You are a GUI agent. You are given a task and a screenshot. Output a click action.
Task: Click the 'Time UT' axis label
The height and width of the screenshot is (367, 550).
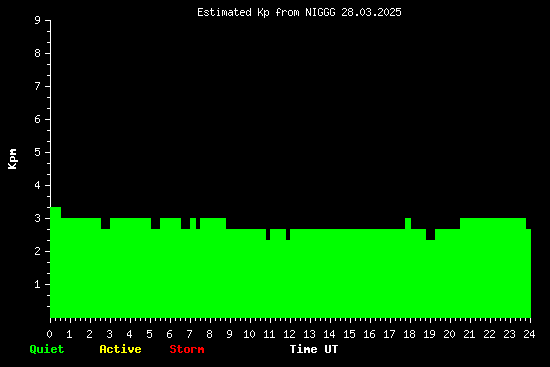[x=314, y=349]
